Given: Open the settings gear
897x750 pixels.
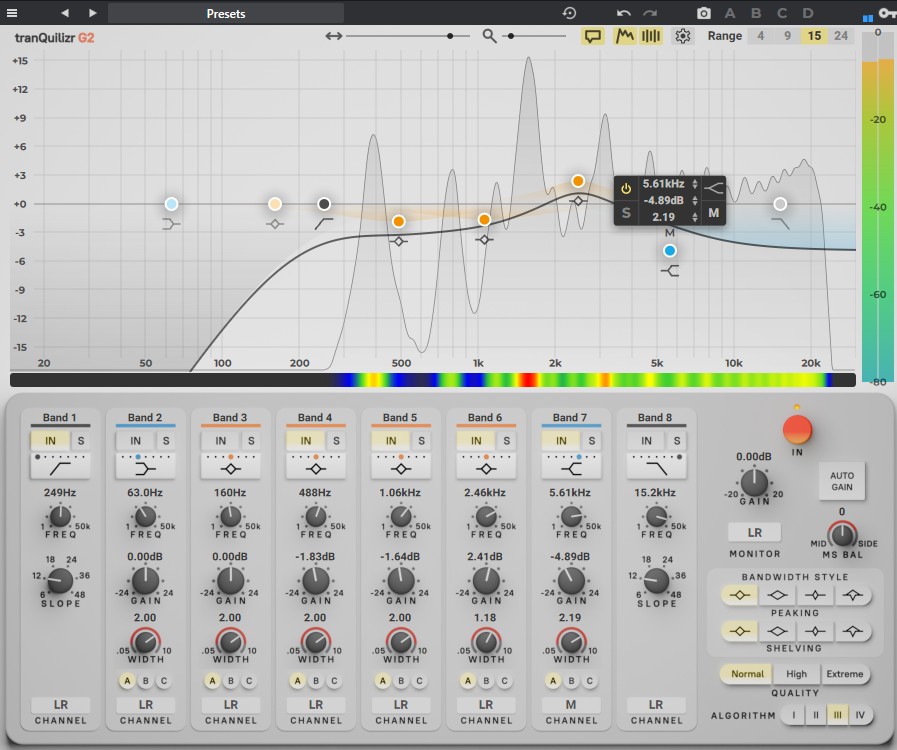Looking at the screenshot, I should [682, 36].
